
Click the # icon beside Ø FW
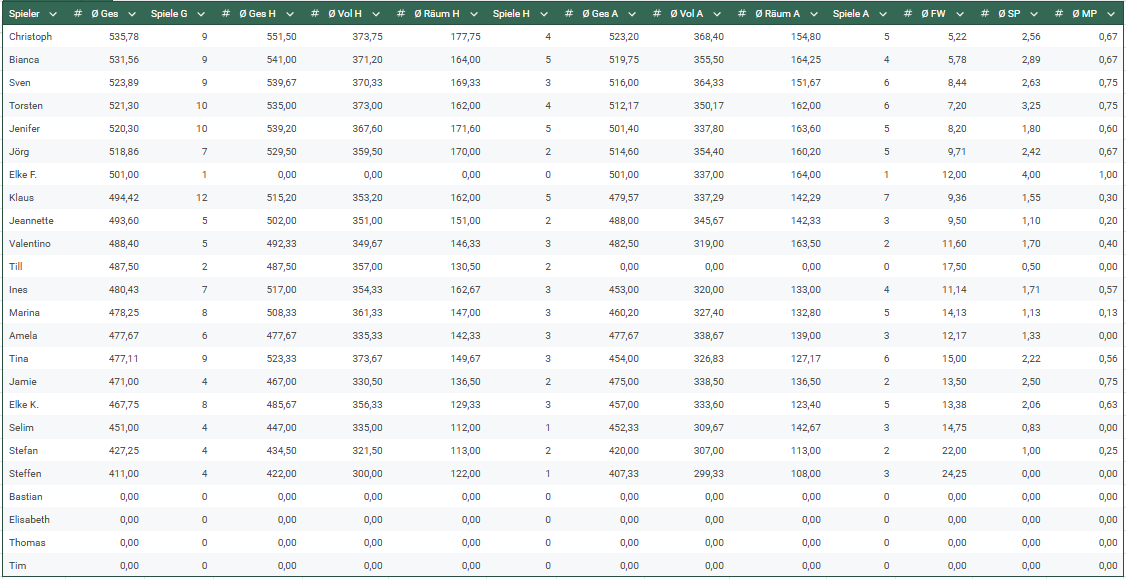[908, 13]
